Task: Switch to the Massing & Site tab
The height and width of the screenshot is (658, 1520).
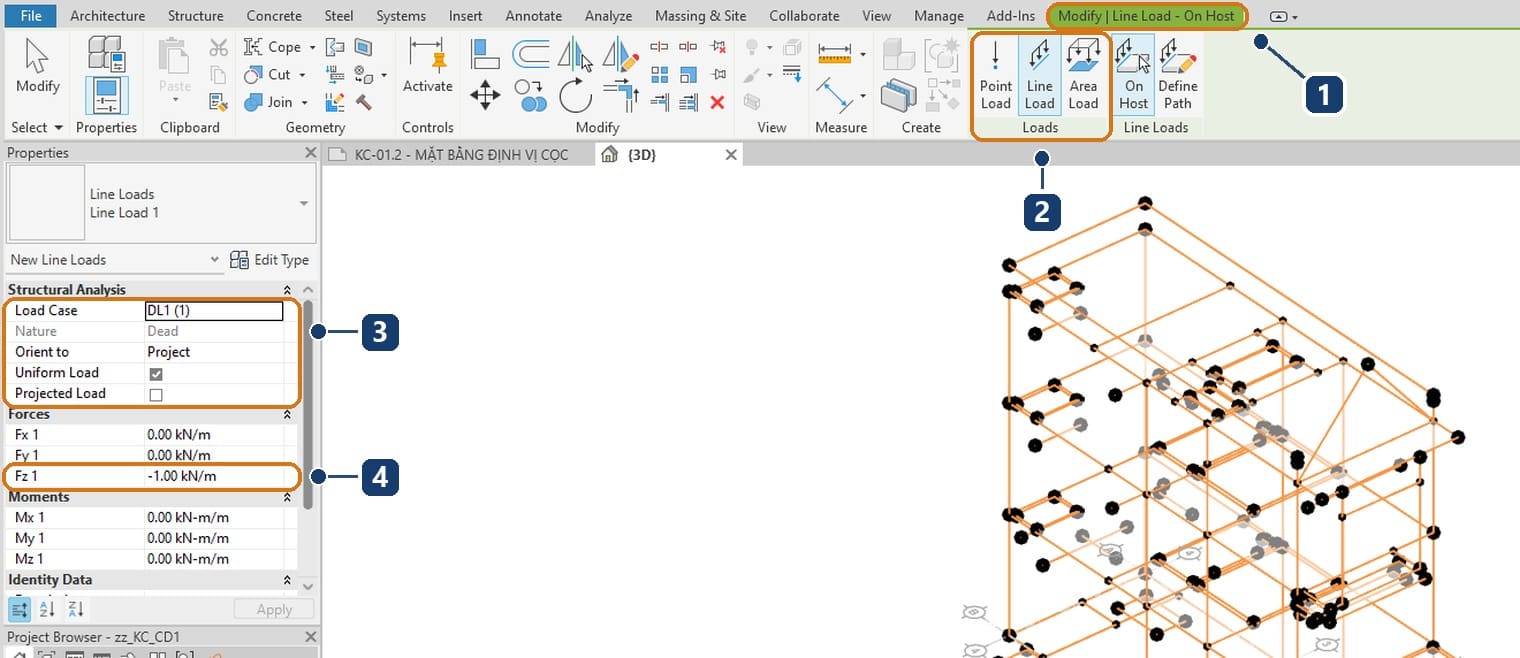Action: pos(700,16)
